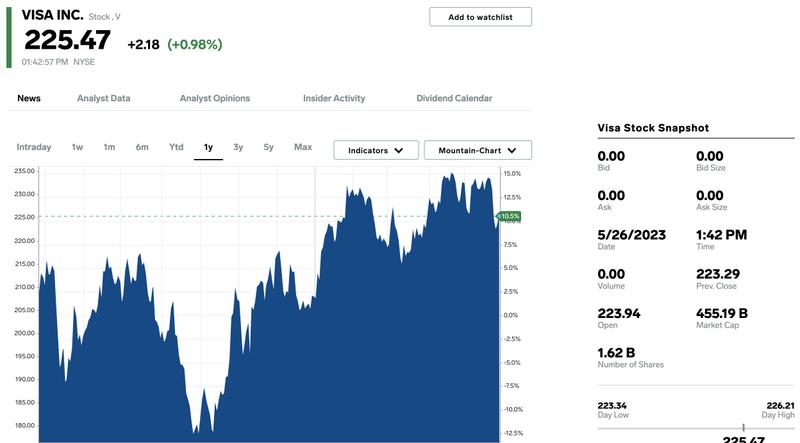Click the green 10.5% price marker on chart
The image size is (800, 443).
coord(509,216)
